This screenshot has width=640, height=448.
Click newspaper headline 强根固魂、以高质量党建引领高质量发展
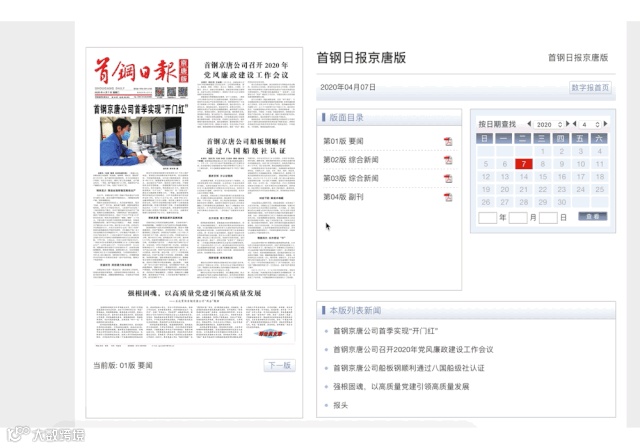click(194, 293)
